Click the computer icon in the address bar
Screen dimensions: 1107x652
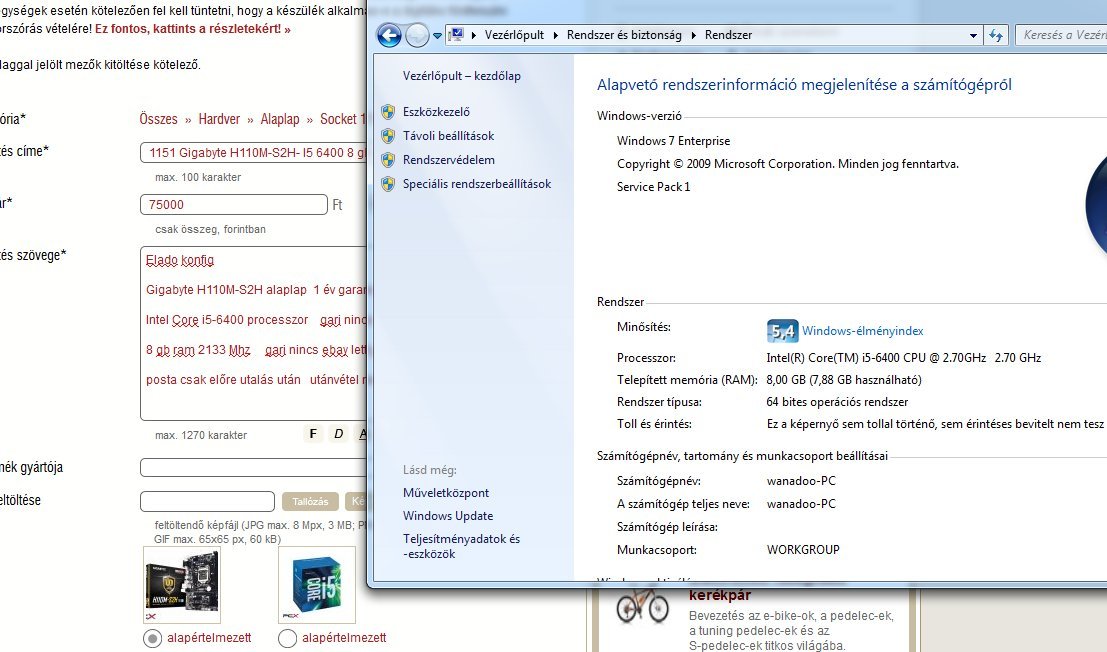point(457,35)
